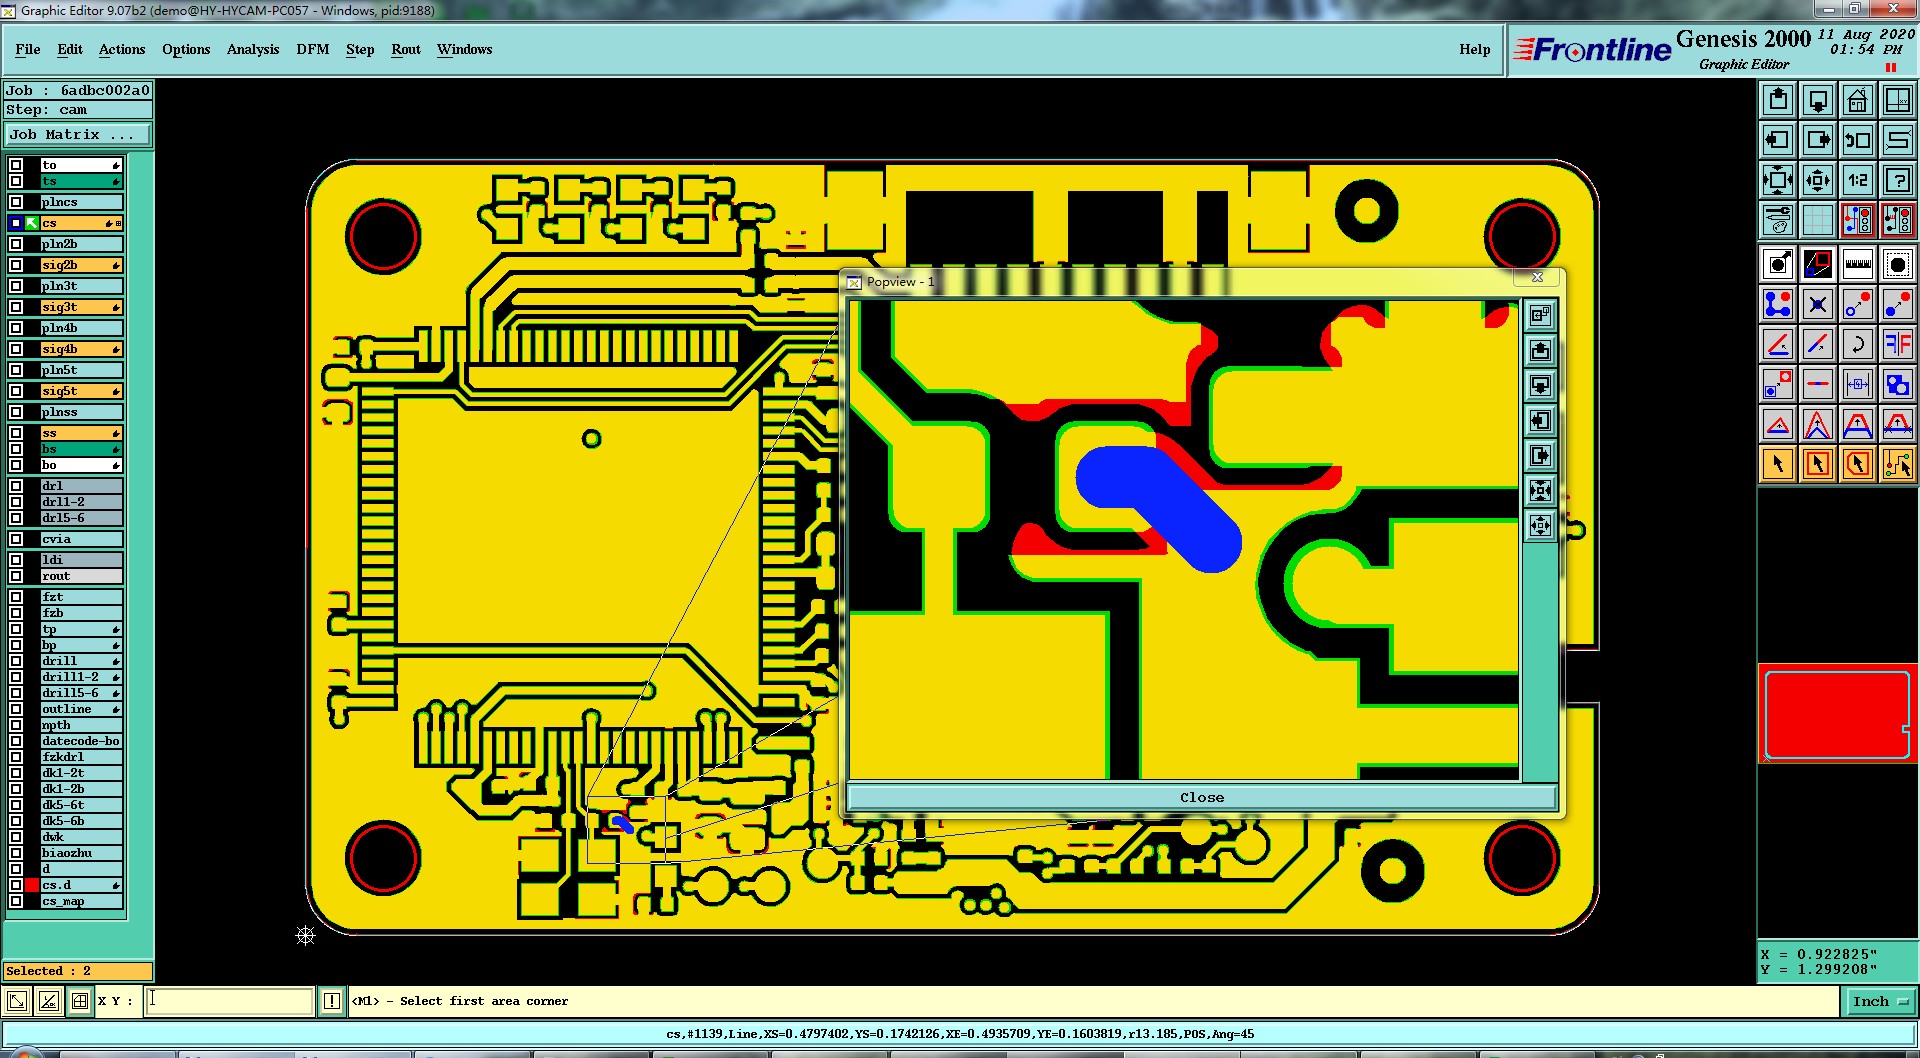Screen dimensions: 1920x1058
Task: Select the net select tool
Action: 1898,464
